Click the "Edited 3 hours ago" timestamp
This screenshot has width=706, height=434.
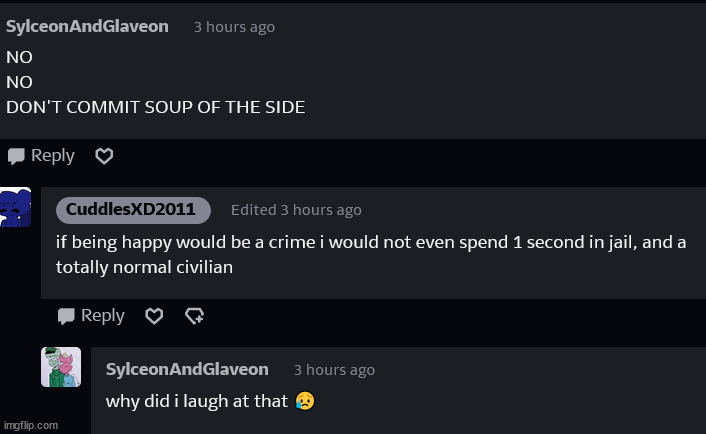point(296,210)
